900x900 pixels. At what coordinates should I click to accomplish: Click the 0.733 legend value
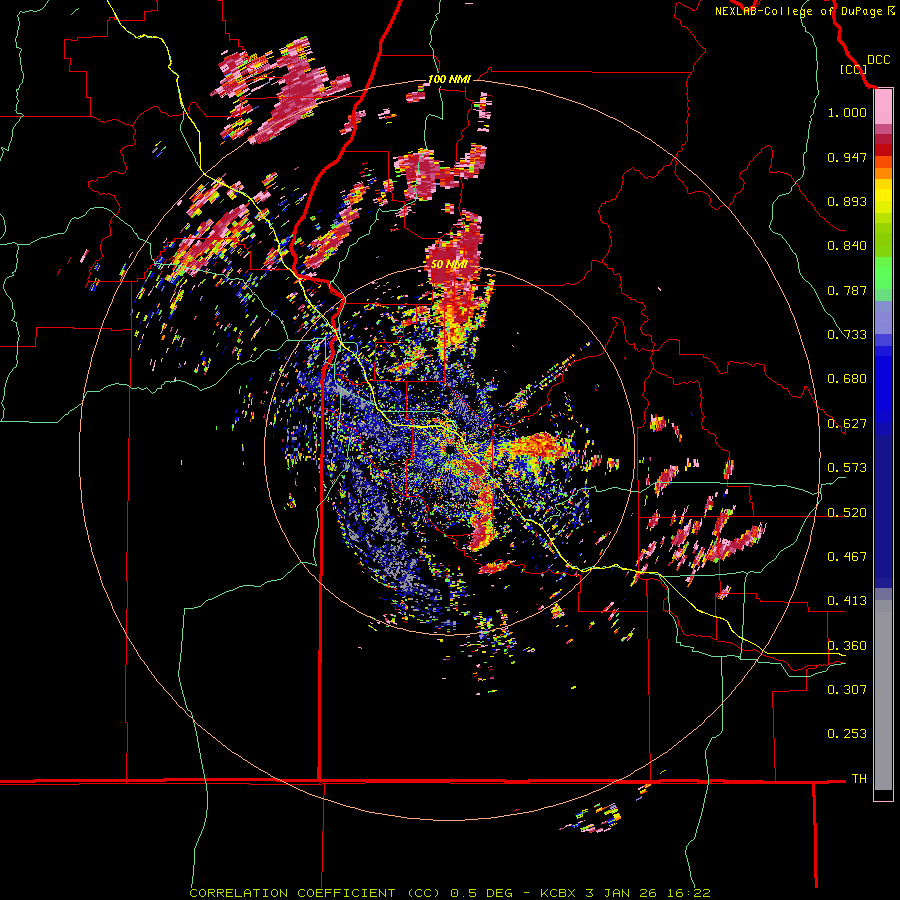click(x=847, y=335)
